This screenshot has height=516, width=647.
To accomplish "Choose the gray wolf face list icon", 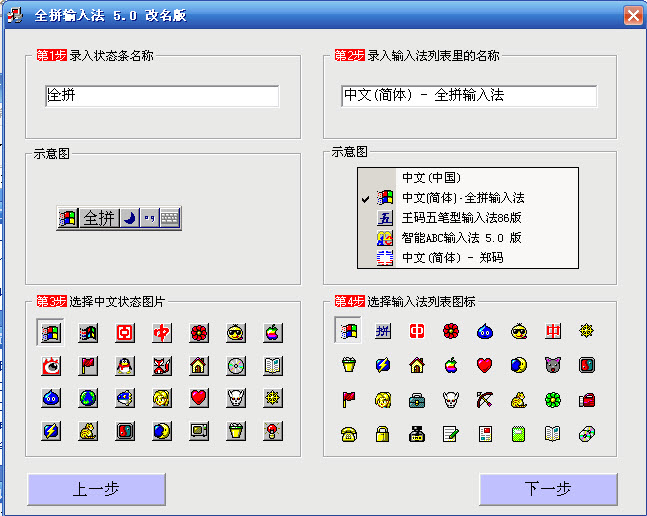I will pyautogui.click(x=553, y=365).
